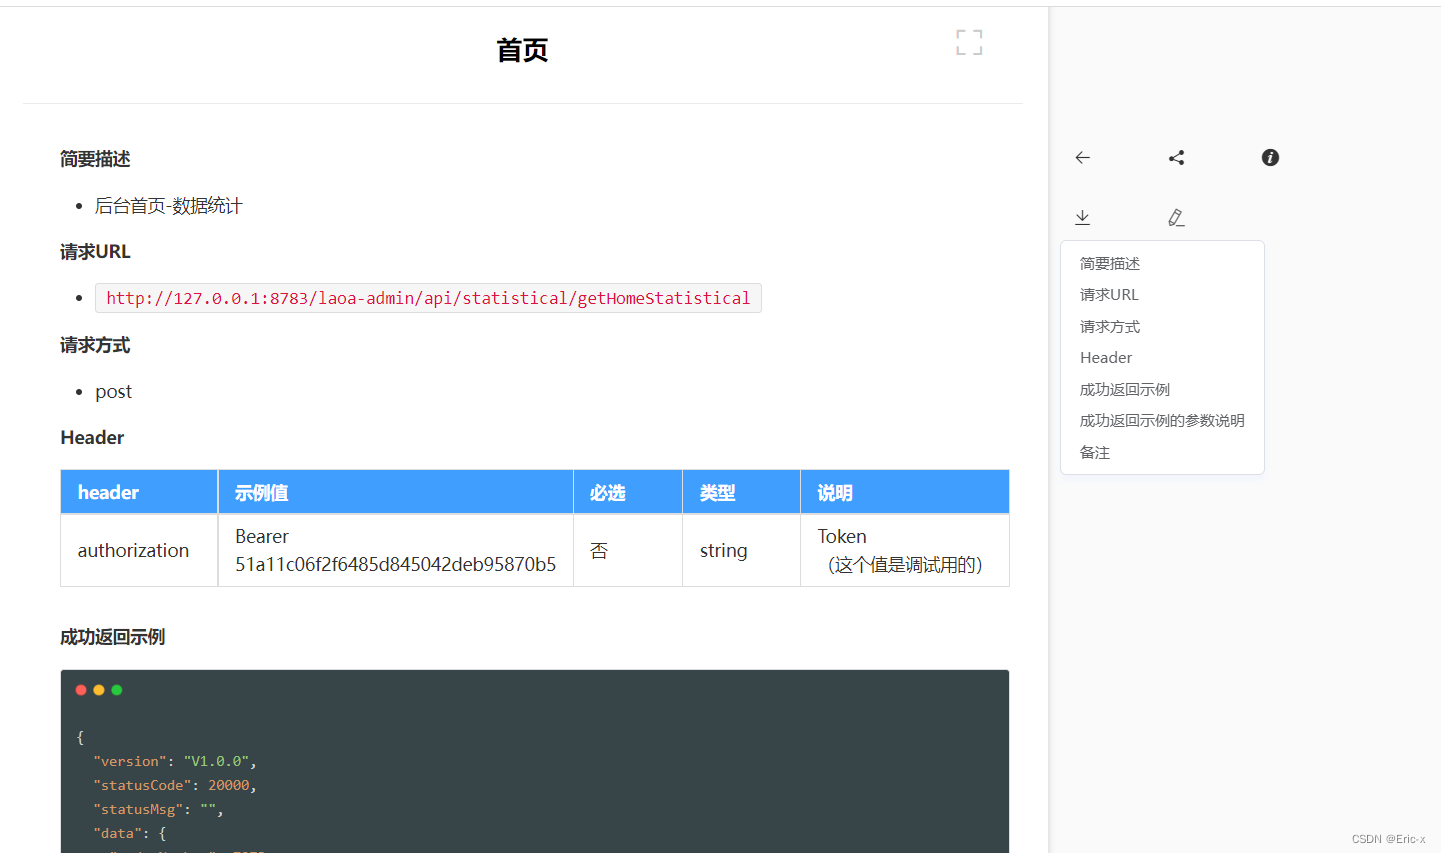1441x853 pixels.
Task: Open 成功返回示例的参数说明 from the outline
Action: point(1162,420)
